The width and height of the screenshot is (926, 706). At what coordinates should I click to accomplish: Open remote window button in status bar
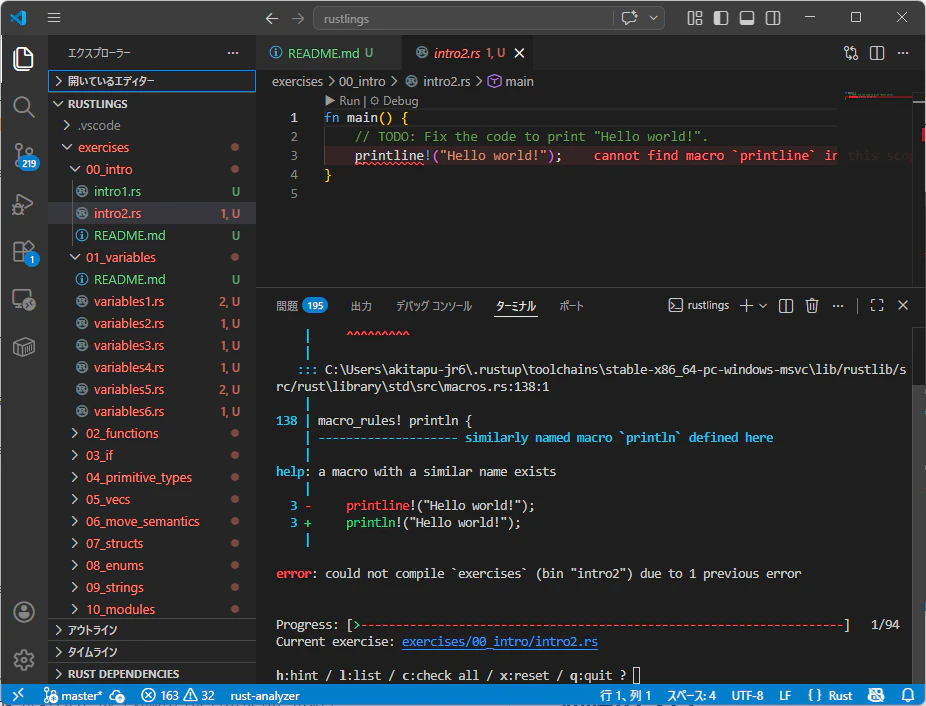18,695
